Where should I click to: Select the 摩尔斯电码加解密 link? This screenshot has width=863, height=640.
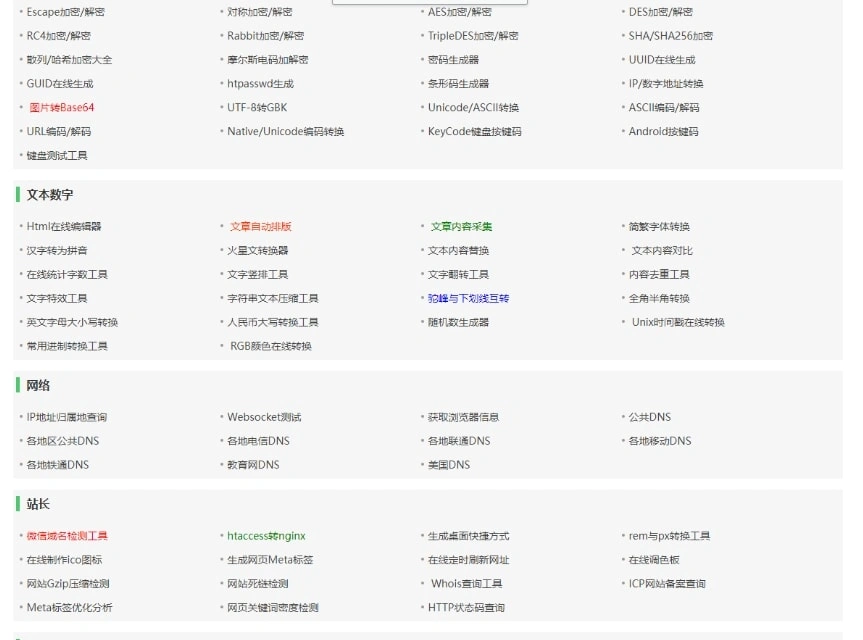[x=267, y=60]
